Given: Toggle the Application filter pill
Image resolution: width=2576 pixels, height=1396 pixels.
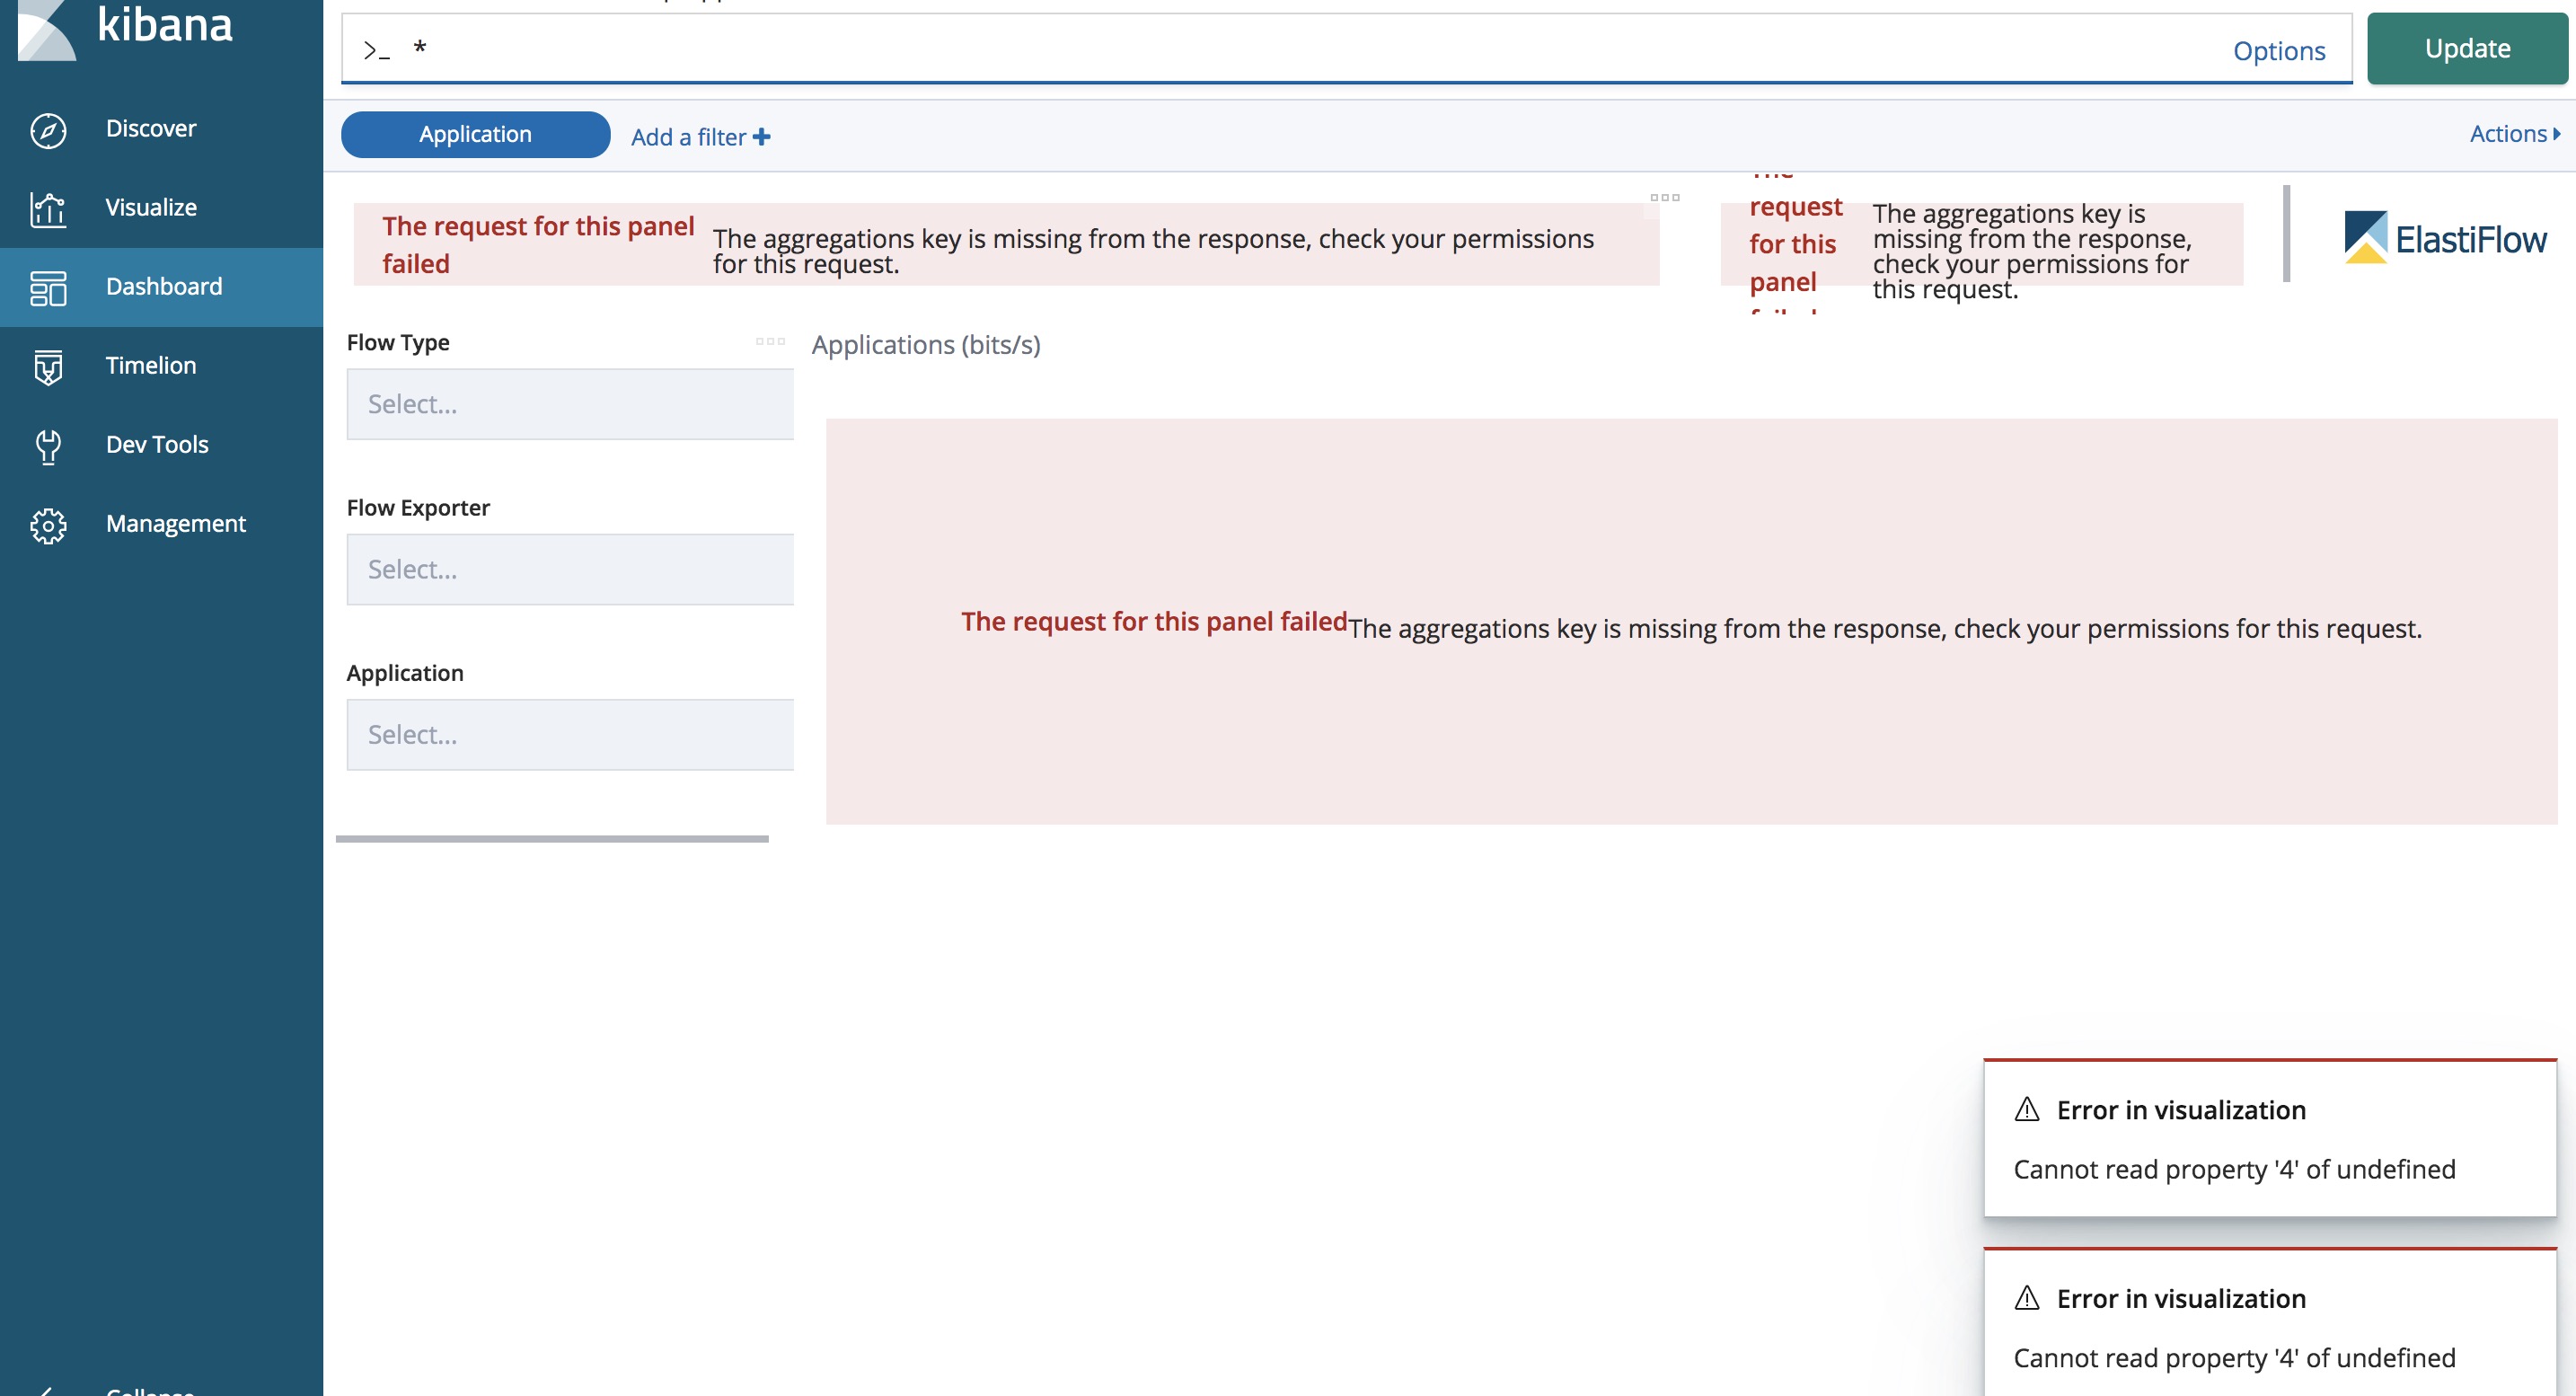Looking at the screenshot, I should 474,134.
